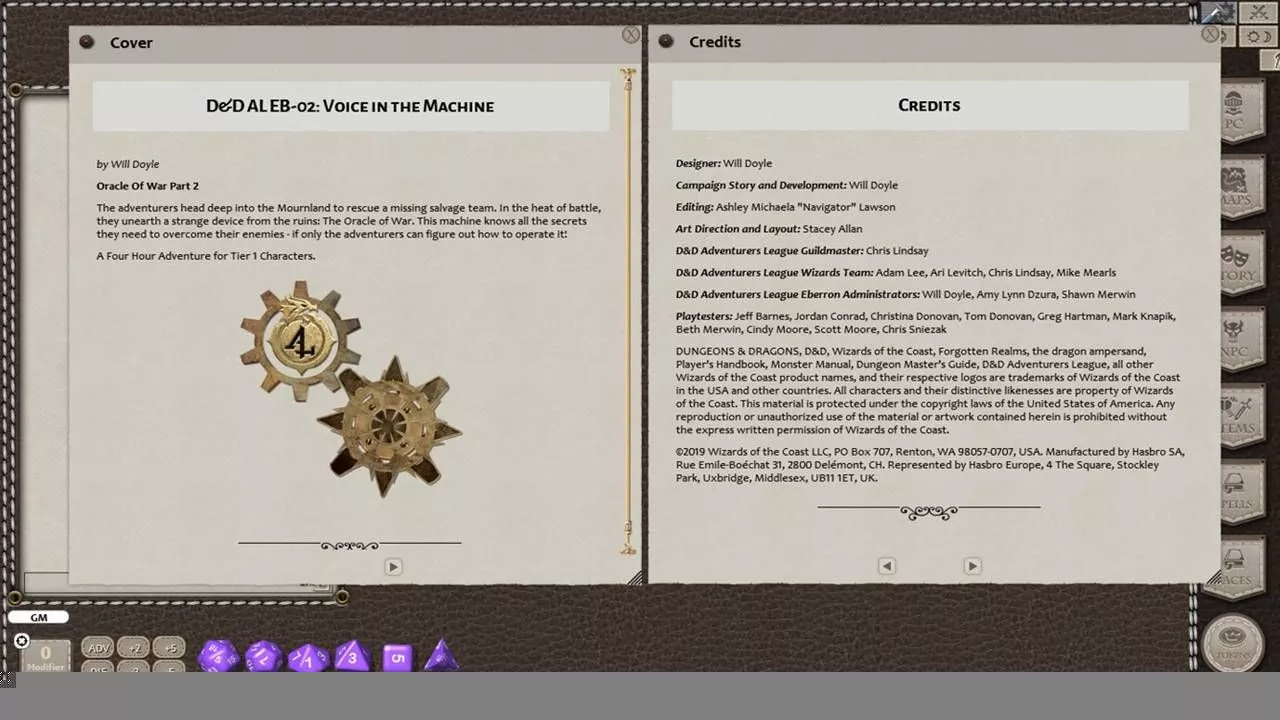Click the ADV advantage button
Image resolution: width=1280 pixels, height=720 pixels.
tap(98, 648)
